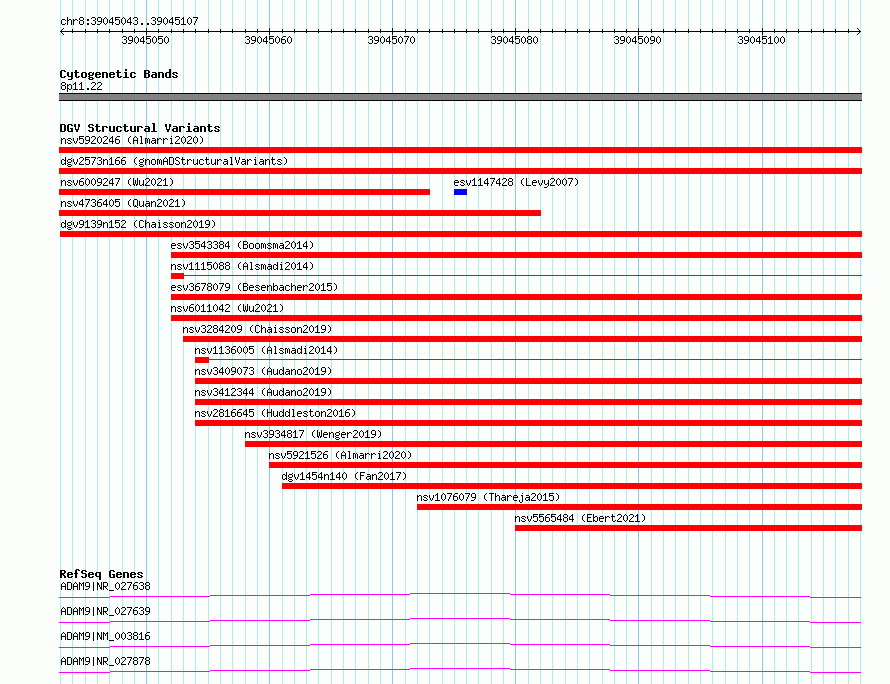Click nsv6011042 (Wu2021) variant label
The image size is (890, 684).
227,308
